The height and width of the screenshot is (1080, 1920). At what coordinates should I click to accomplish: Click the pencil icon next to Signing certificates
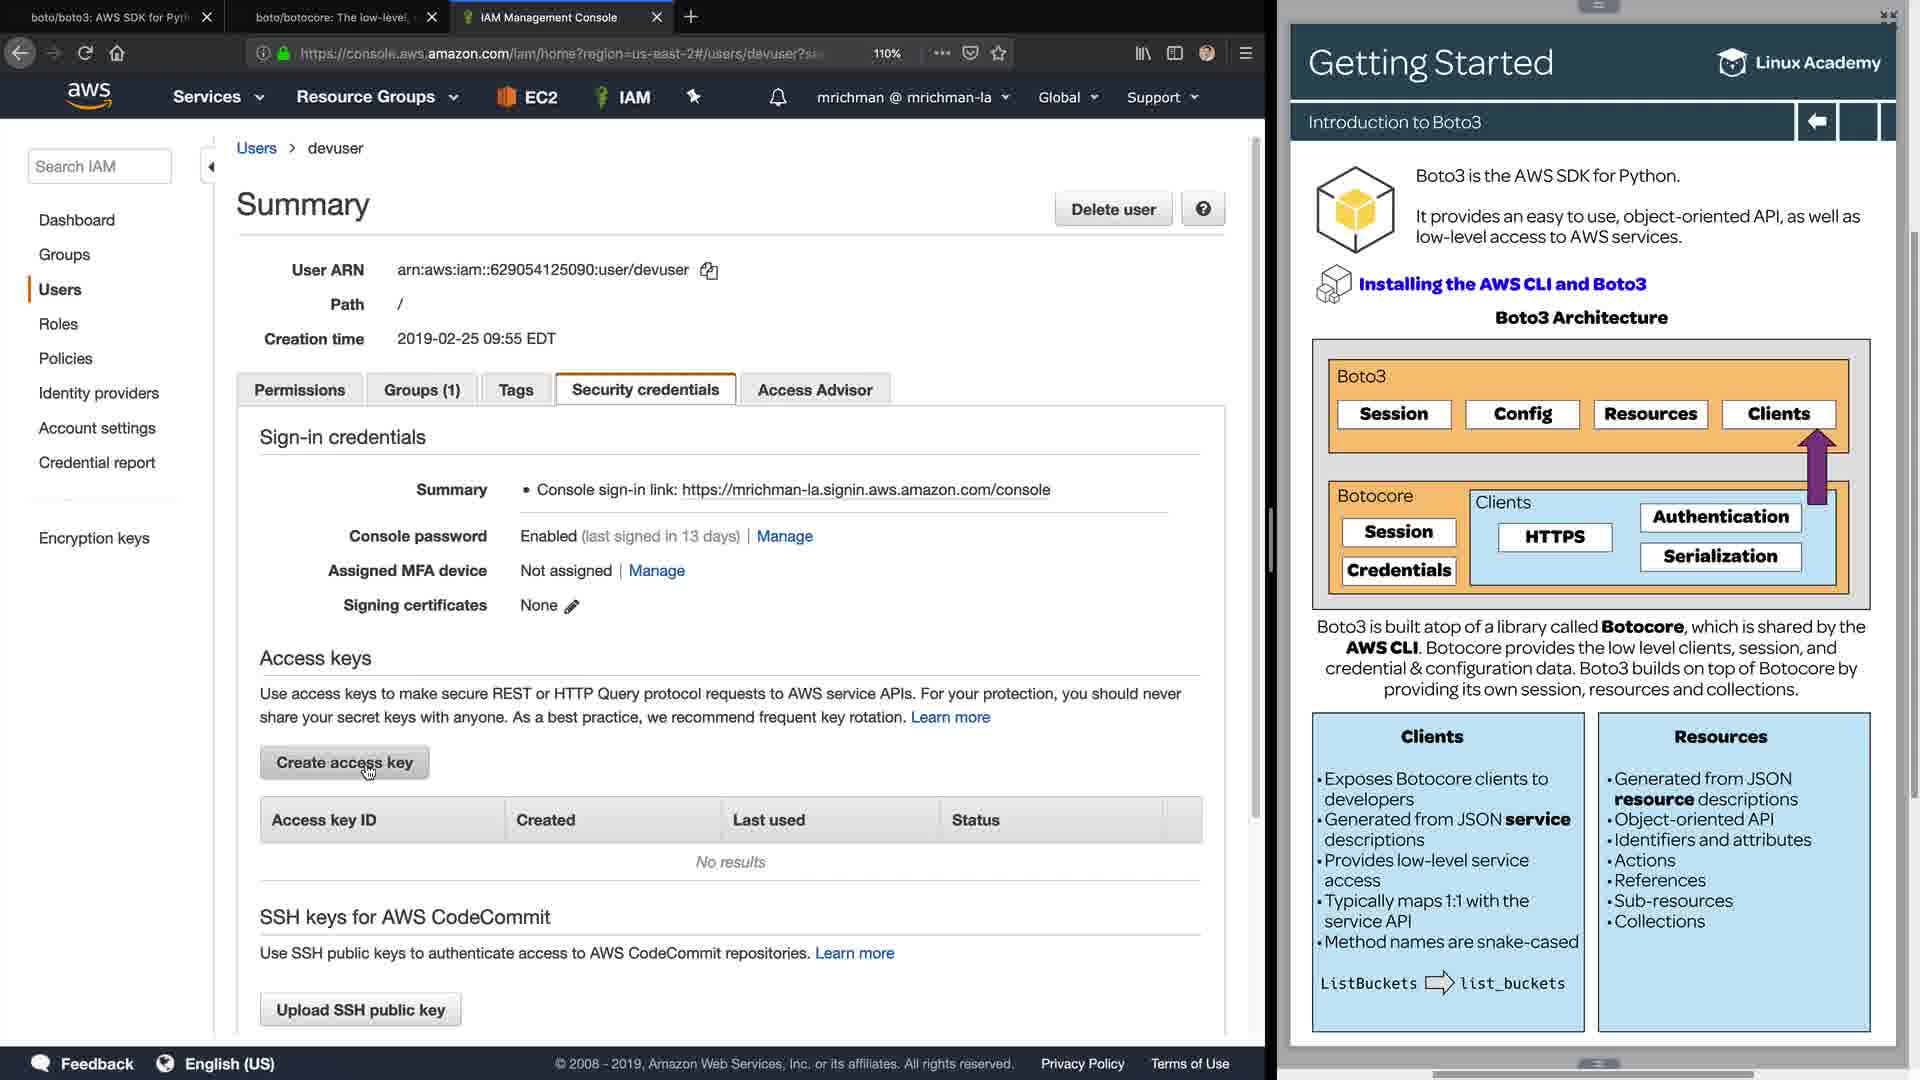click(x=572, y=606)
